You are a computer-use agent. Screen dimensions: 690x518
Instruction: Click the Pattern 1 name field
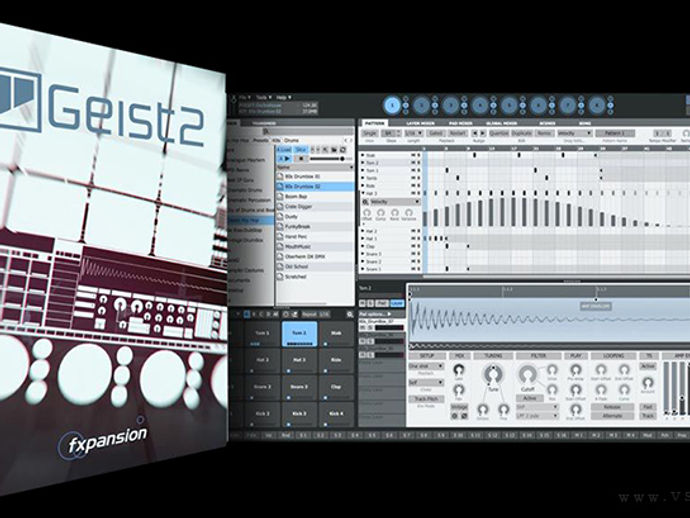(x=615, y=133)
